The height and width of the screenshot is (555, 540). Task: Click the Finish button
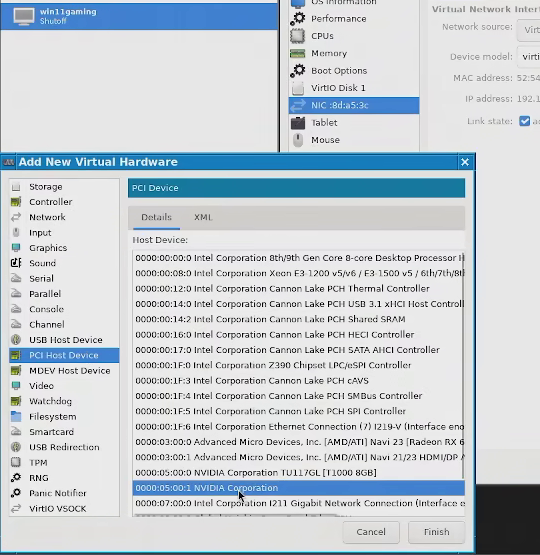pos(436,532)
